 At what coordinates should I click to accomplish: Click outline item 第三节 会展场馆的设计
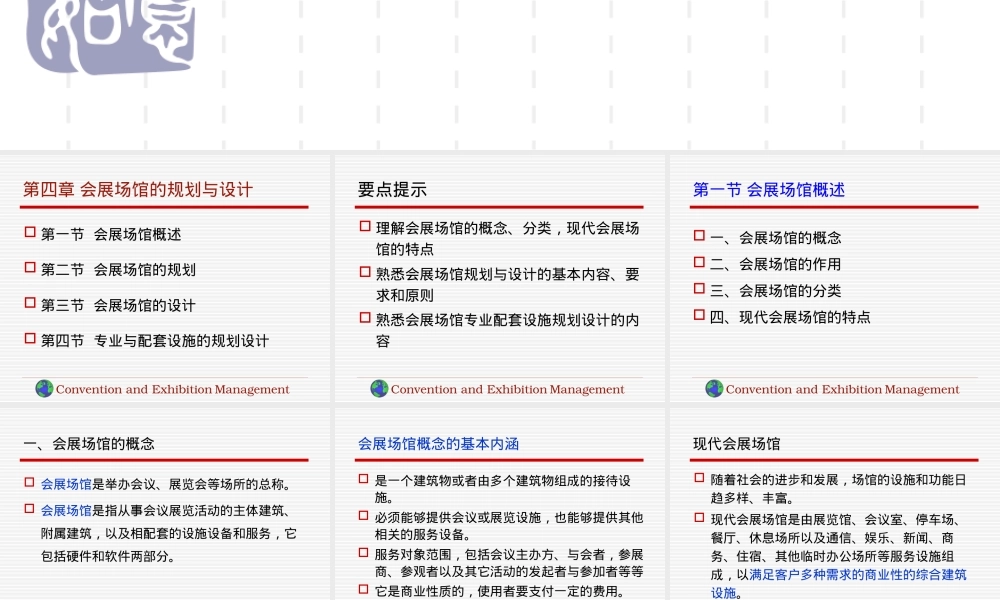(x=118, y=305)
